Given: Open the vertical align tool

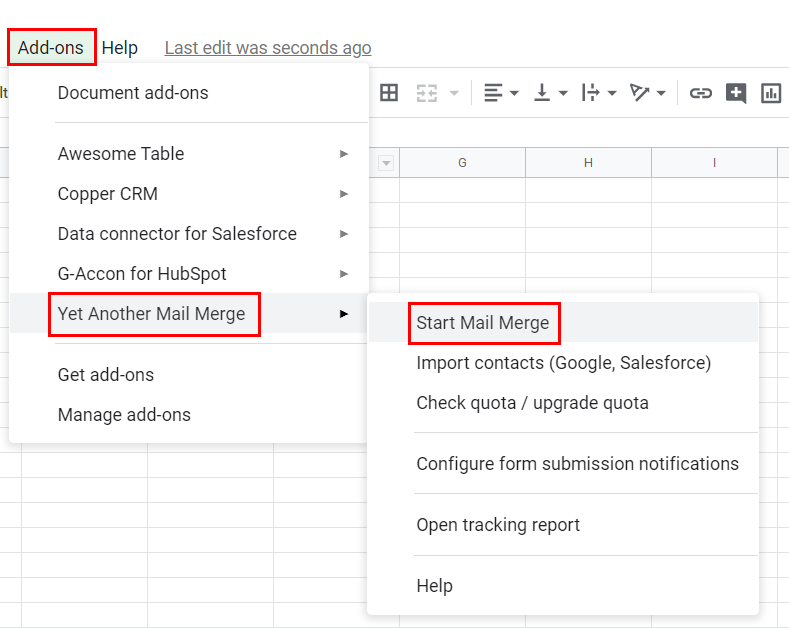Looking at the screenshot, I should [x=550, y=93].
